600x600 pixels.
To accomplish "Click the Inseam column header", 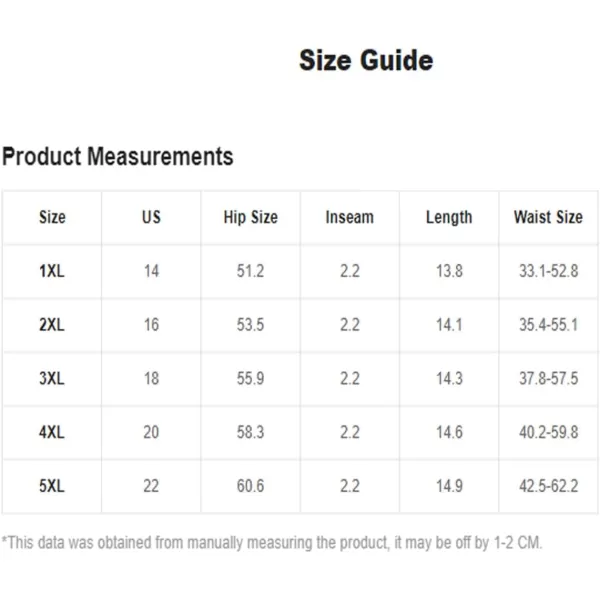I will [349, 217].
